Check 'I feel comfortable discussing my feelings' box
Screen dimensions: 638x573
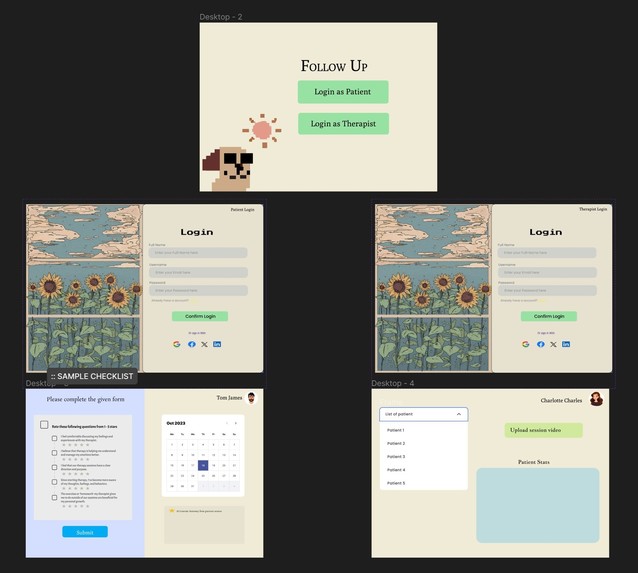[54, 438]
